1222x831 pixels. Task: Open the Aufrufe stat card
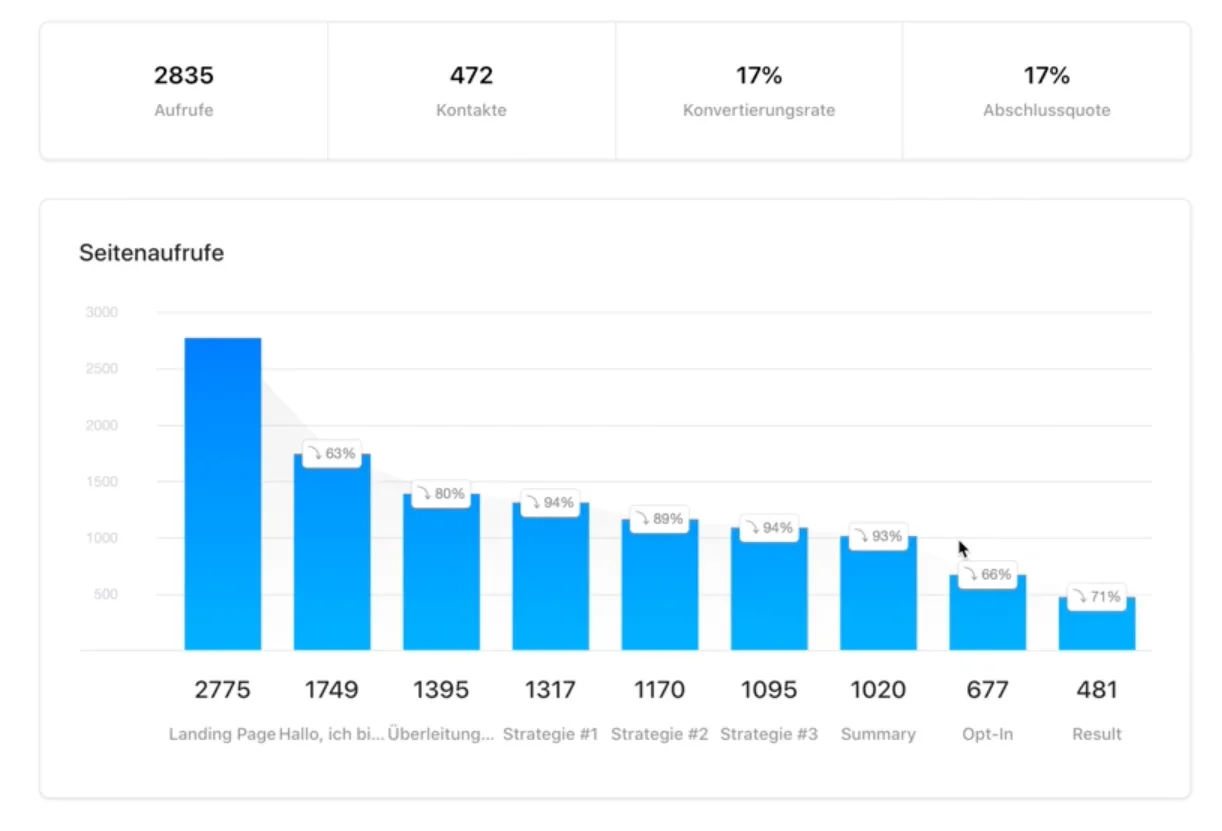[x=184, y=91]
